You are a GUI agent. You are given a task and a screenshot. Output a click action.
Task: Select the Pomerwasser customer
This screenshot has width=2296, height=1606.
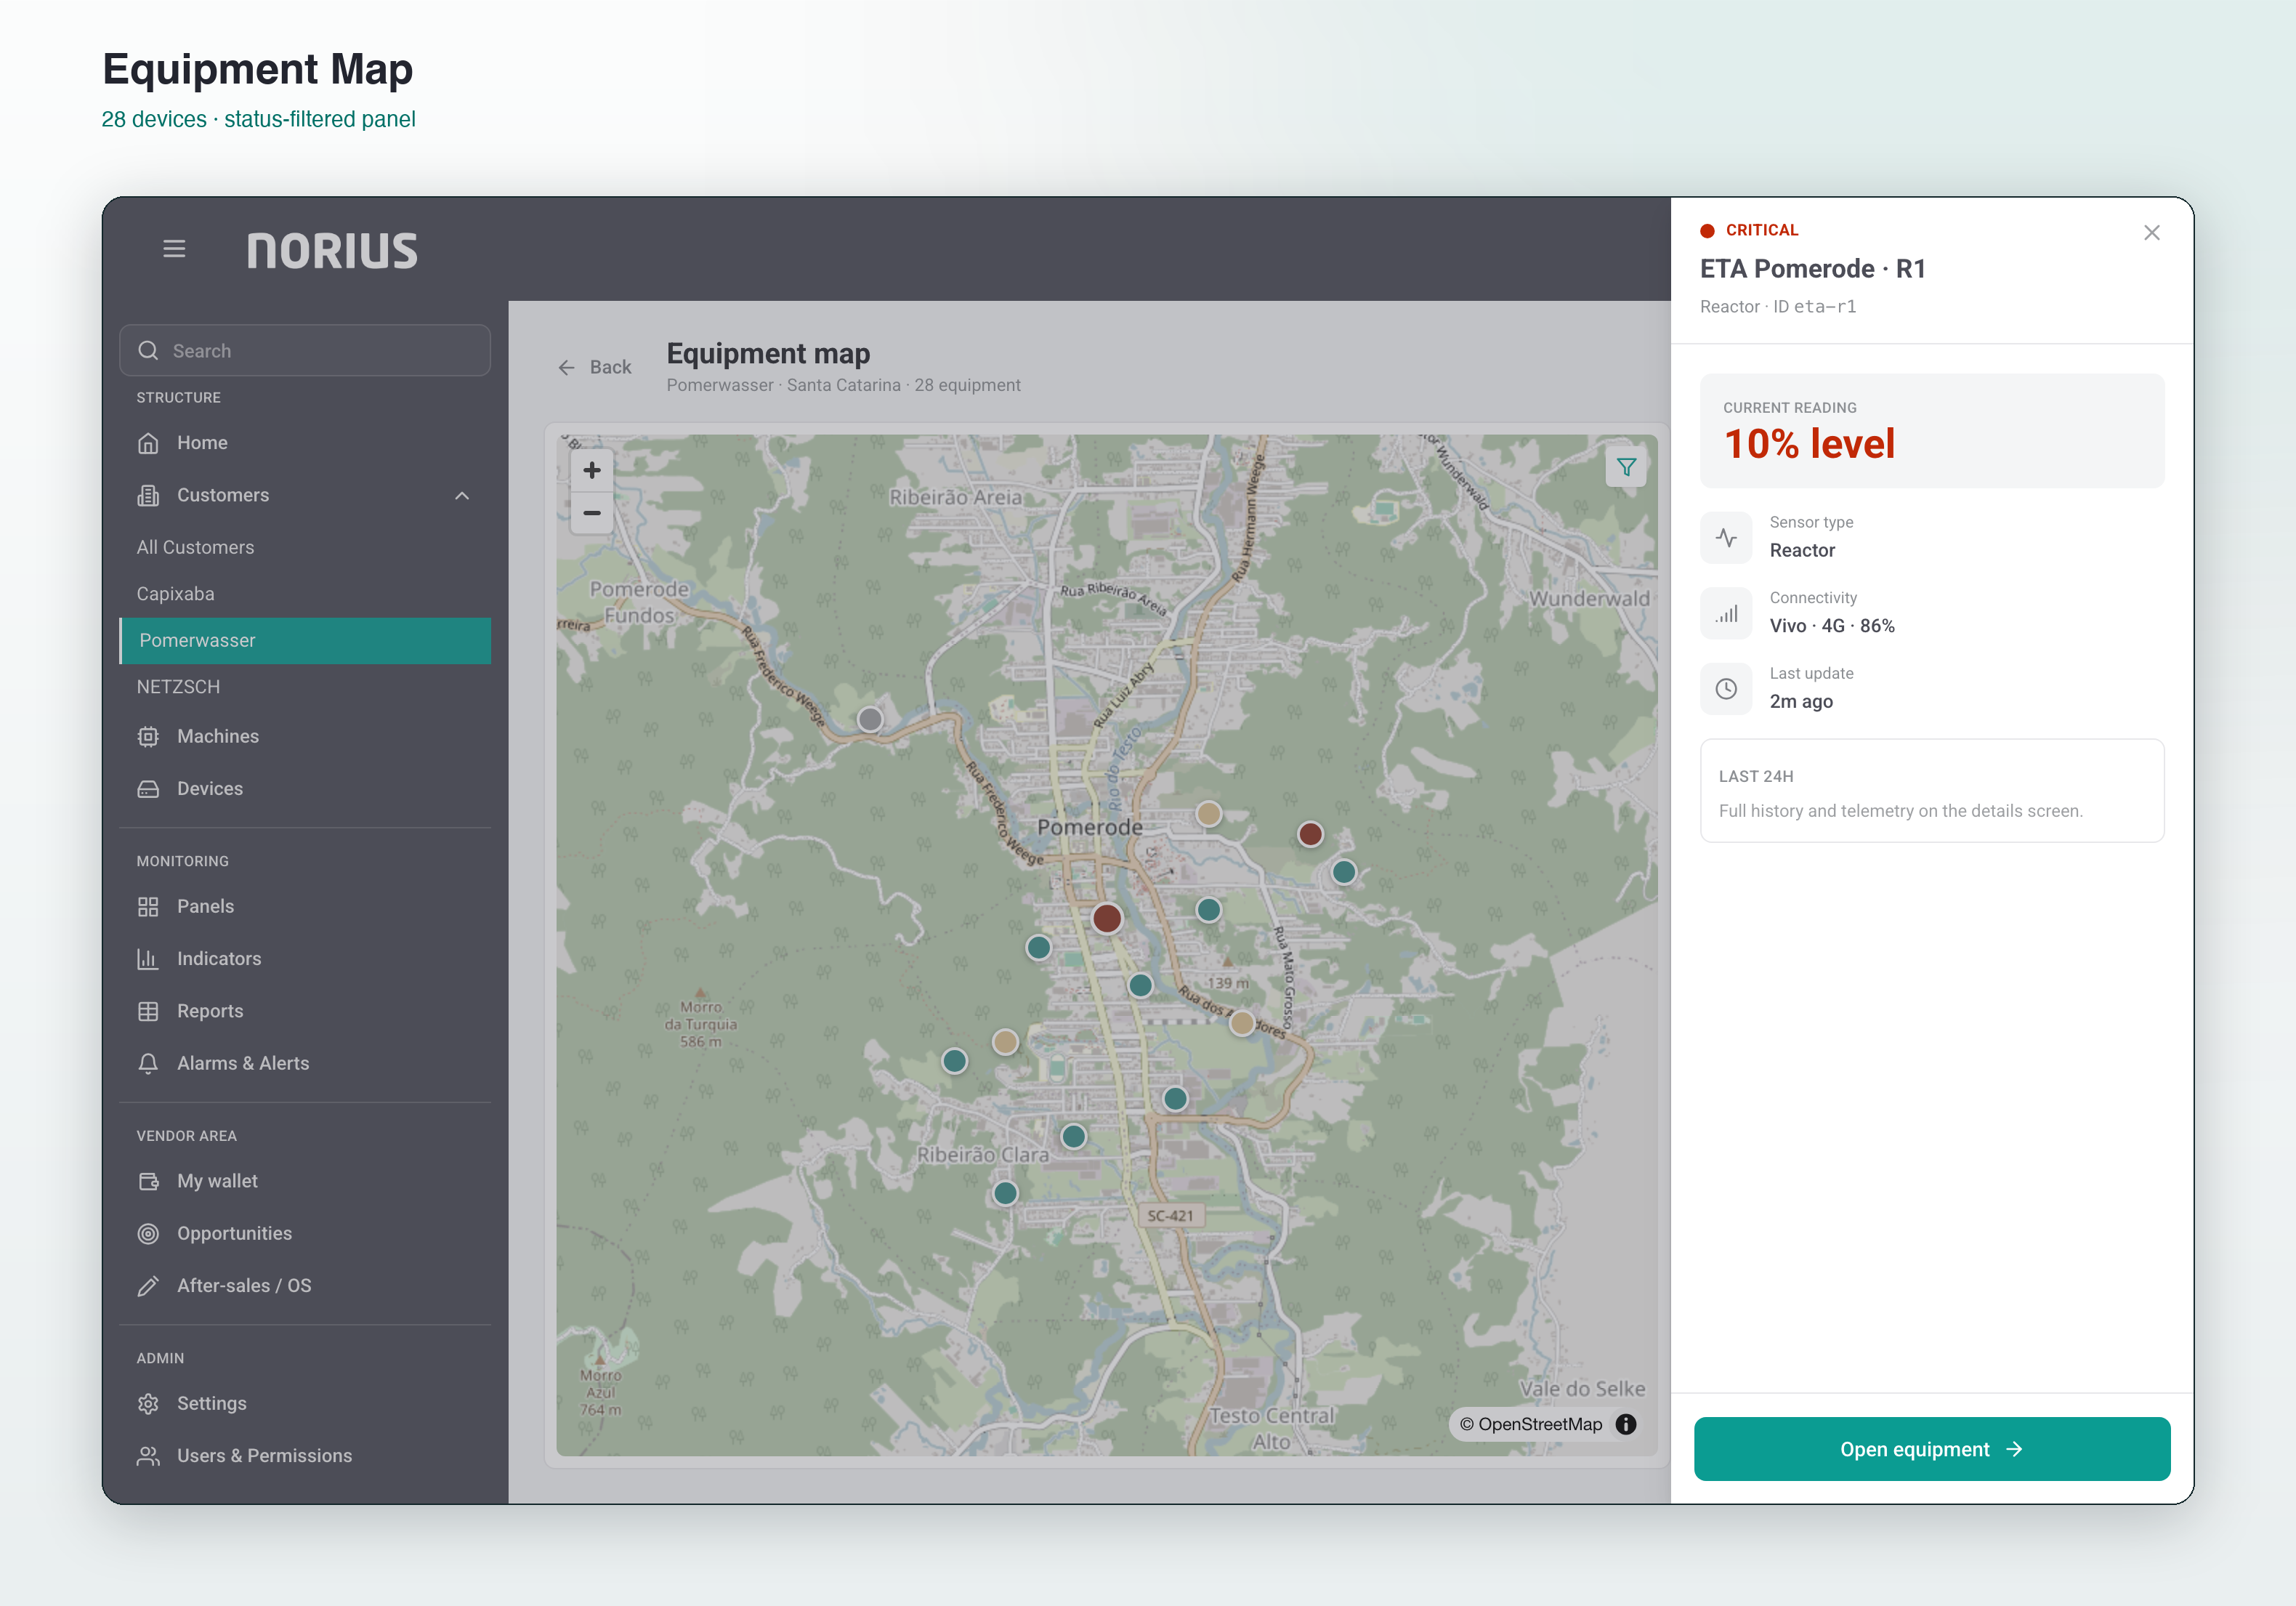pyautogui.click(x=305, y=641)
